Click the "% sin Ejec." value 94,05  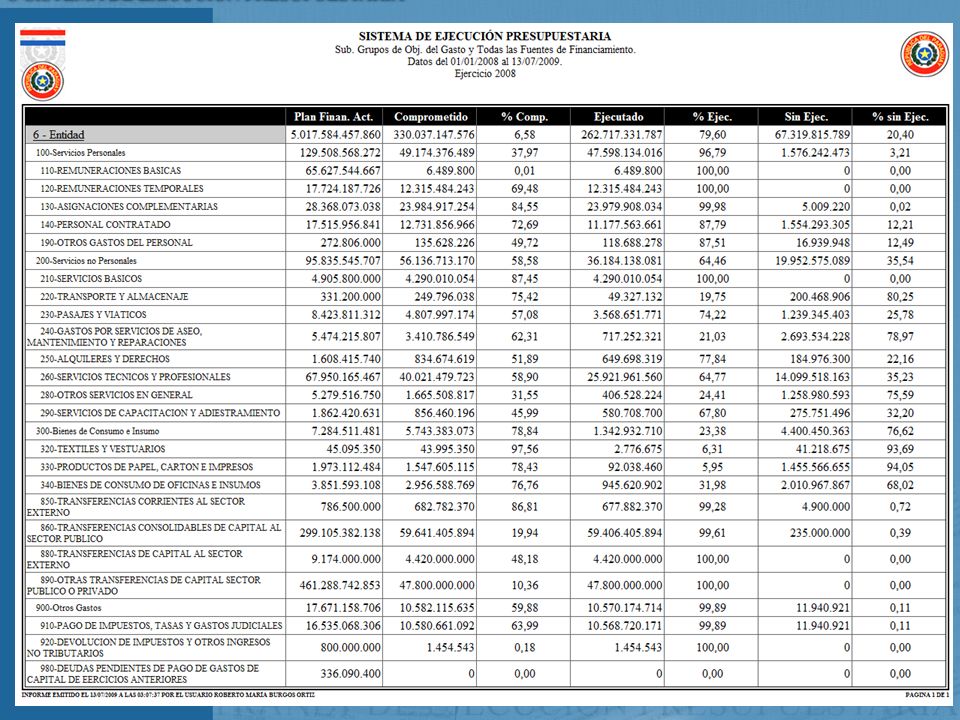pos(900,467)
